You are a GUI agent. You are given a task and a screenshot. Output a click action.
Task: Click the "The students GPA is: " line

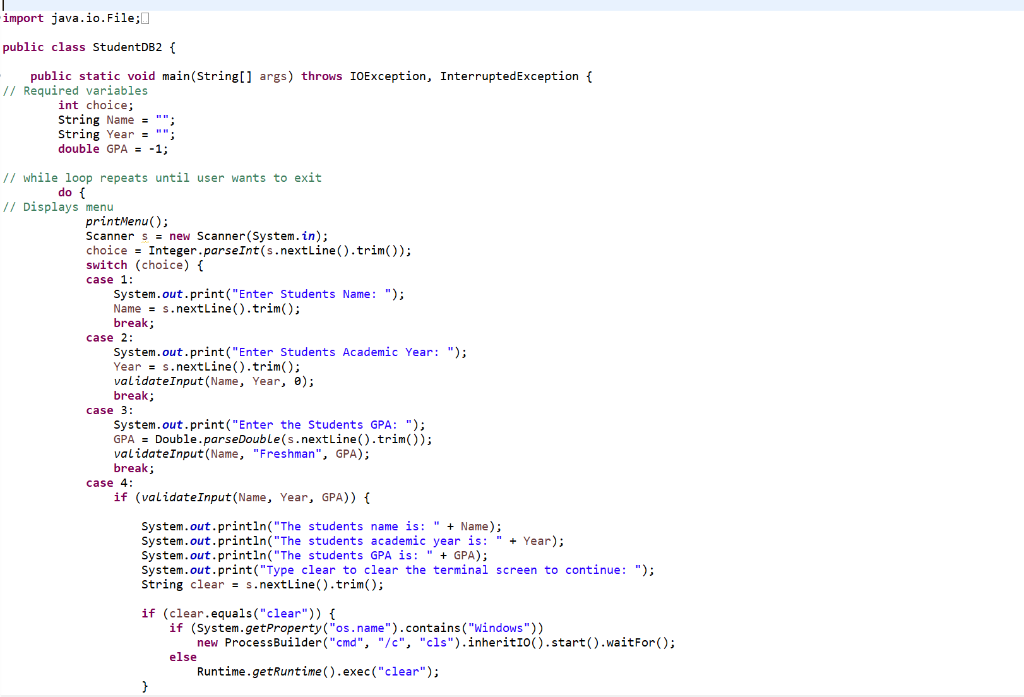(314, 555)
